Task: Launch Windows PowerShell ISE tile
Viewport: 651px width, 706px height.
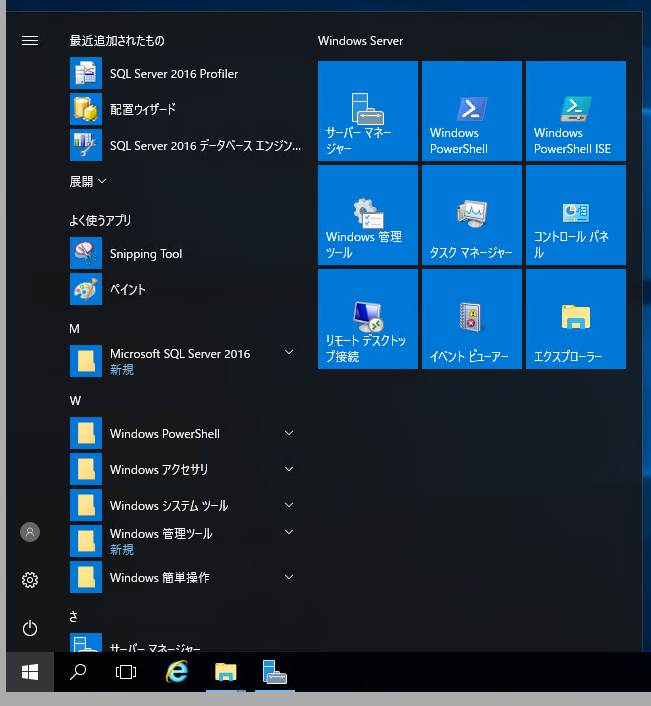Action: pos(576,111)
